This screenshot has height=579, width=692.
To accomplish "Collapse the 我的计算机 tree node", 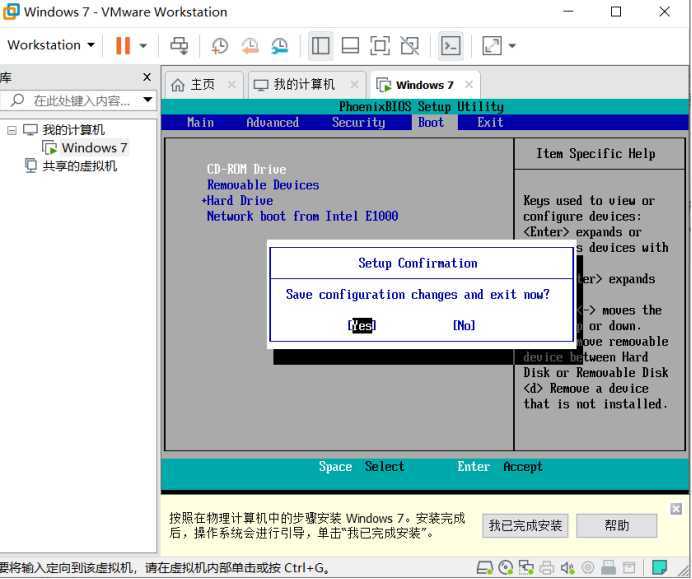I will tap(12, 130).
